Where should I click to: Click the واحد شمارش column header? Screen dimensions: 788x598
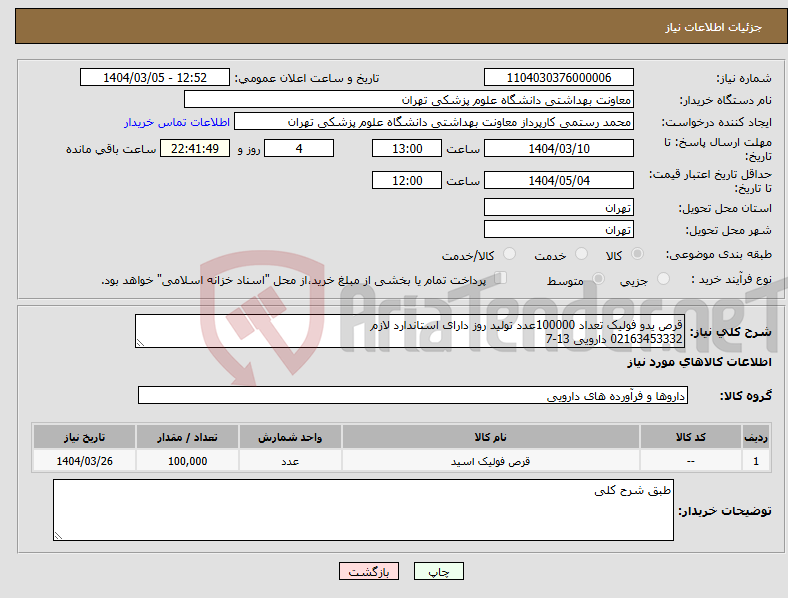pos(290,437)
